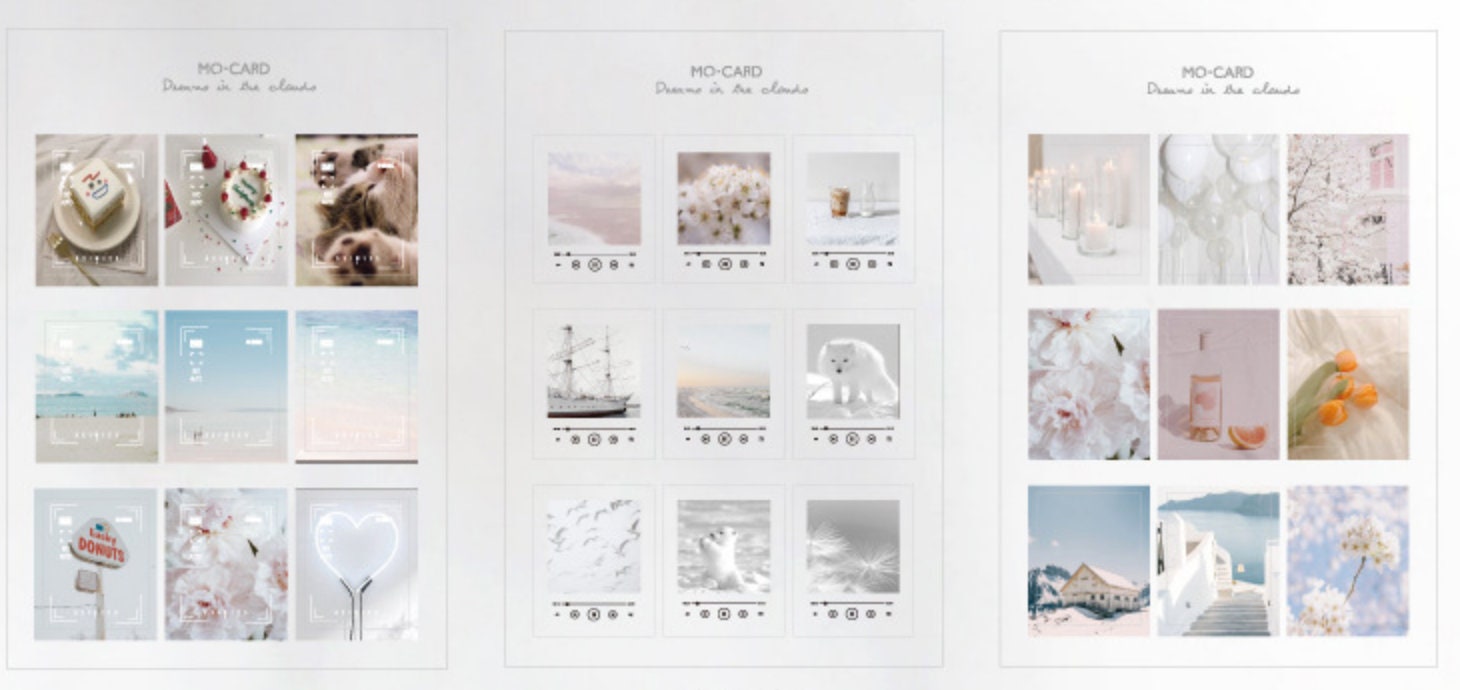Click play icon under dandelion feather card
Viewport: 1460px width, 690px height.
(x=852, y=614)
